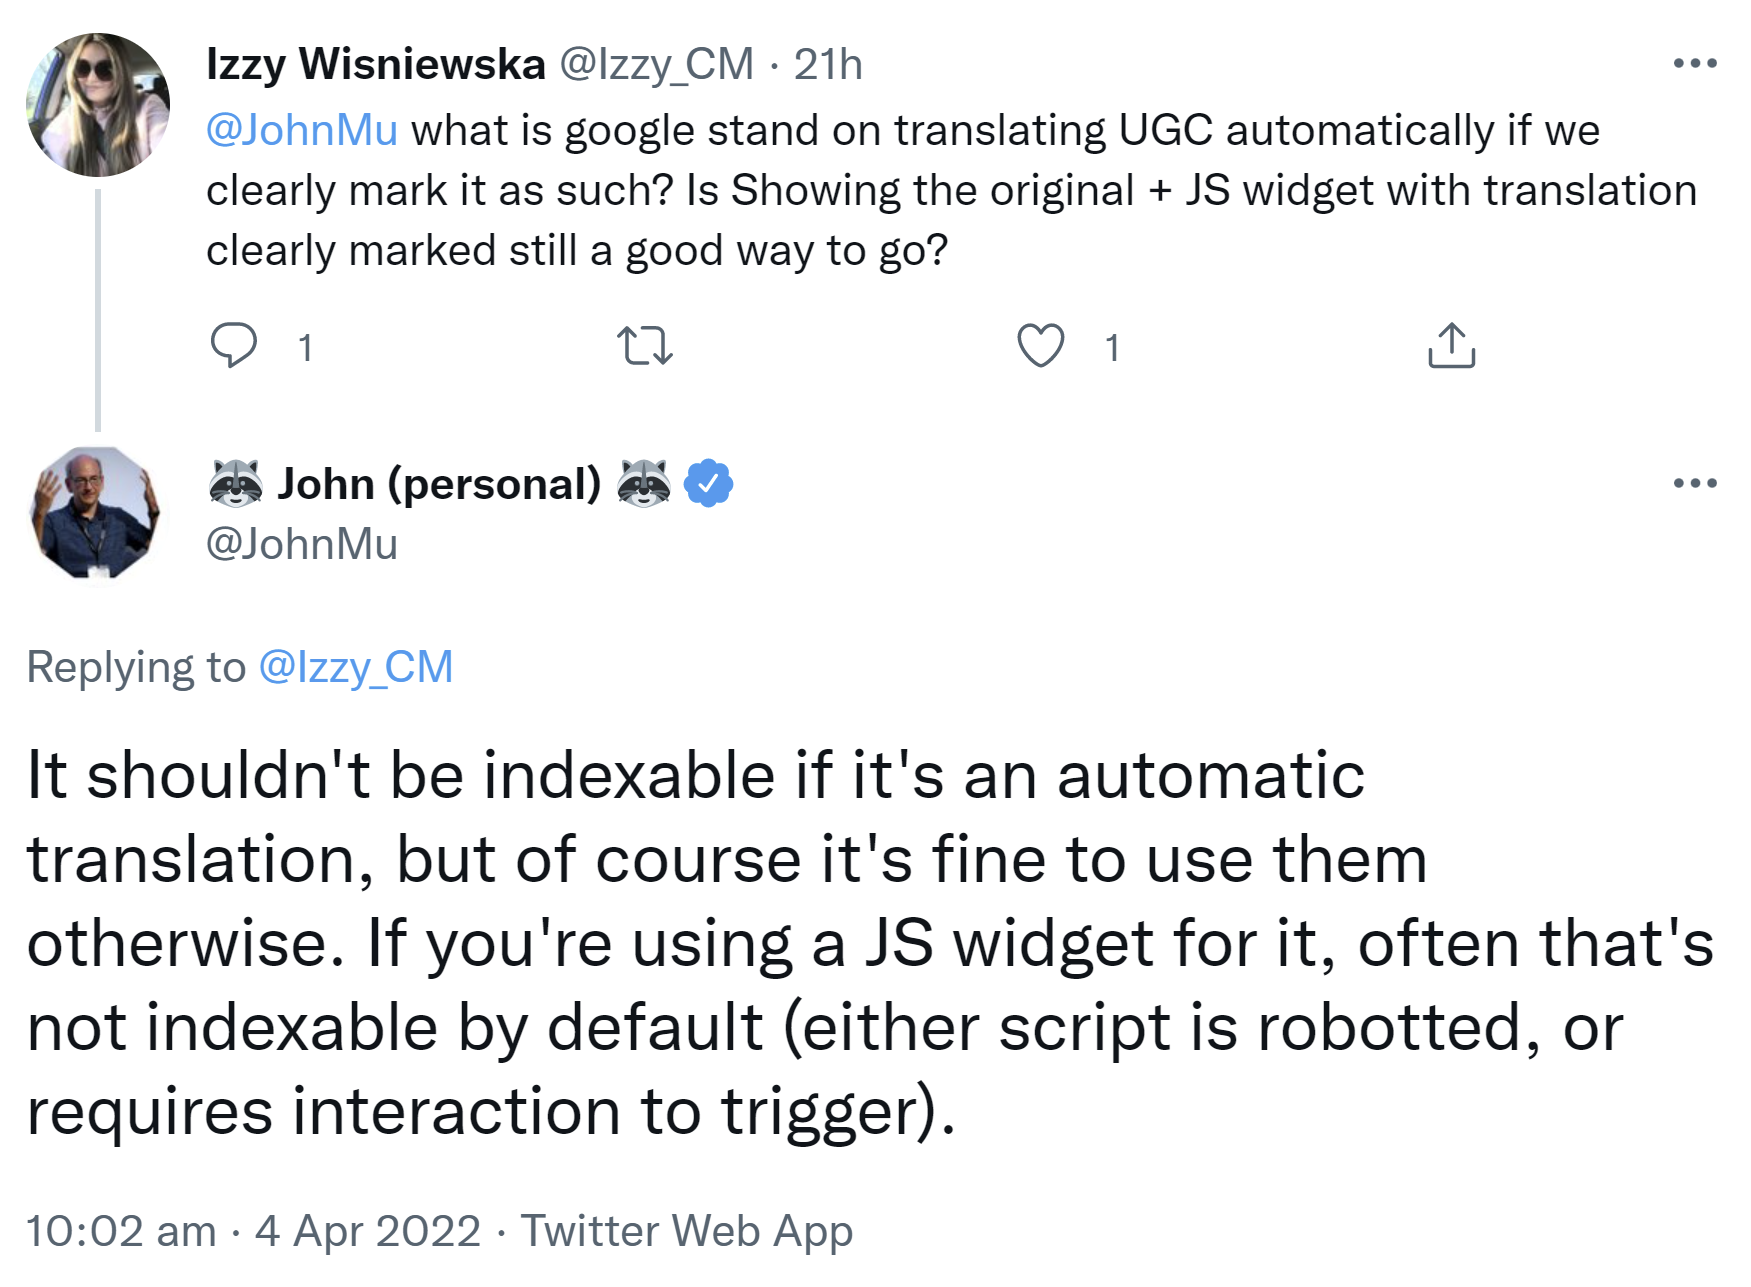Click the Twitter Web App source label
The width and height of the screenshot is (1751, 1287).
pyautogui.click(x=687, y=1231)
